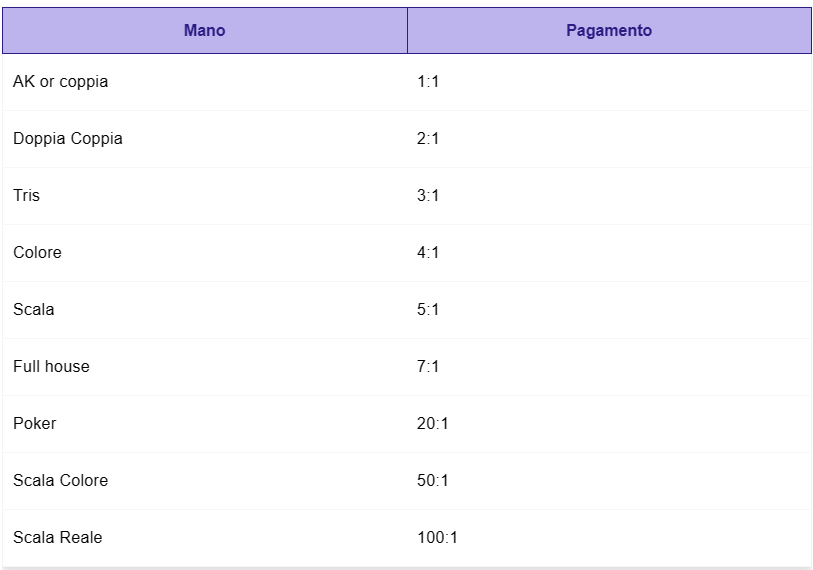This screenshot has width=813, height=570.
Task: Select the Tris hand cell
Action: pos(205,196)
